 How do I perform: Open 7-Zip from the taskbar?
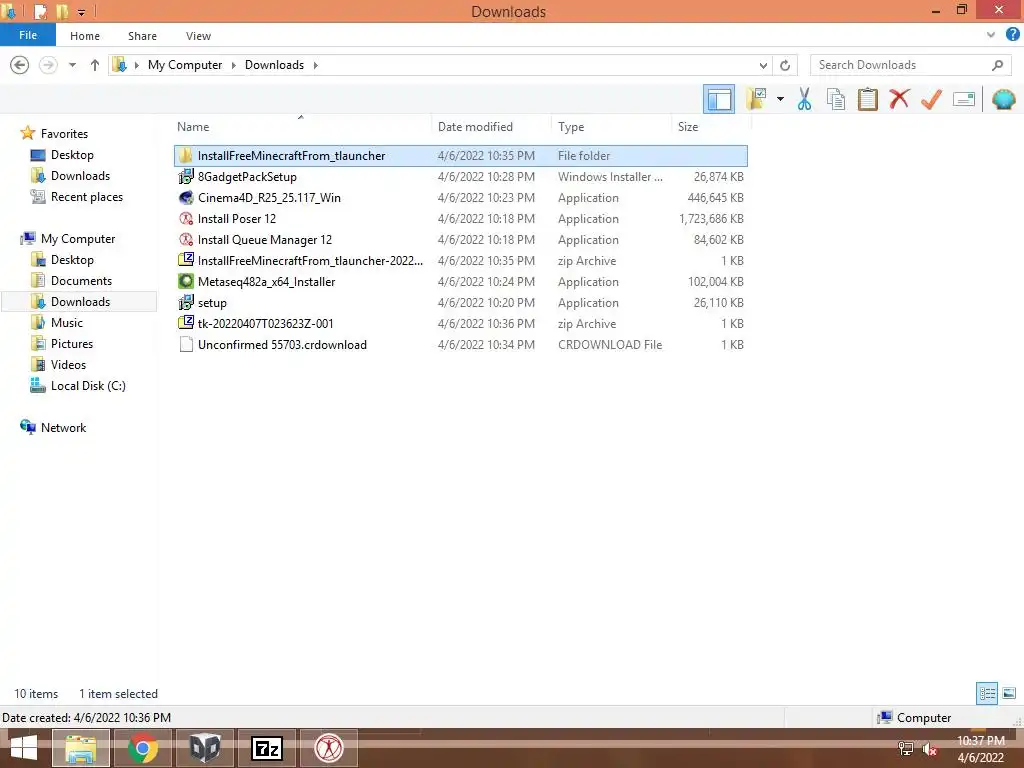click(266, 748)
